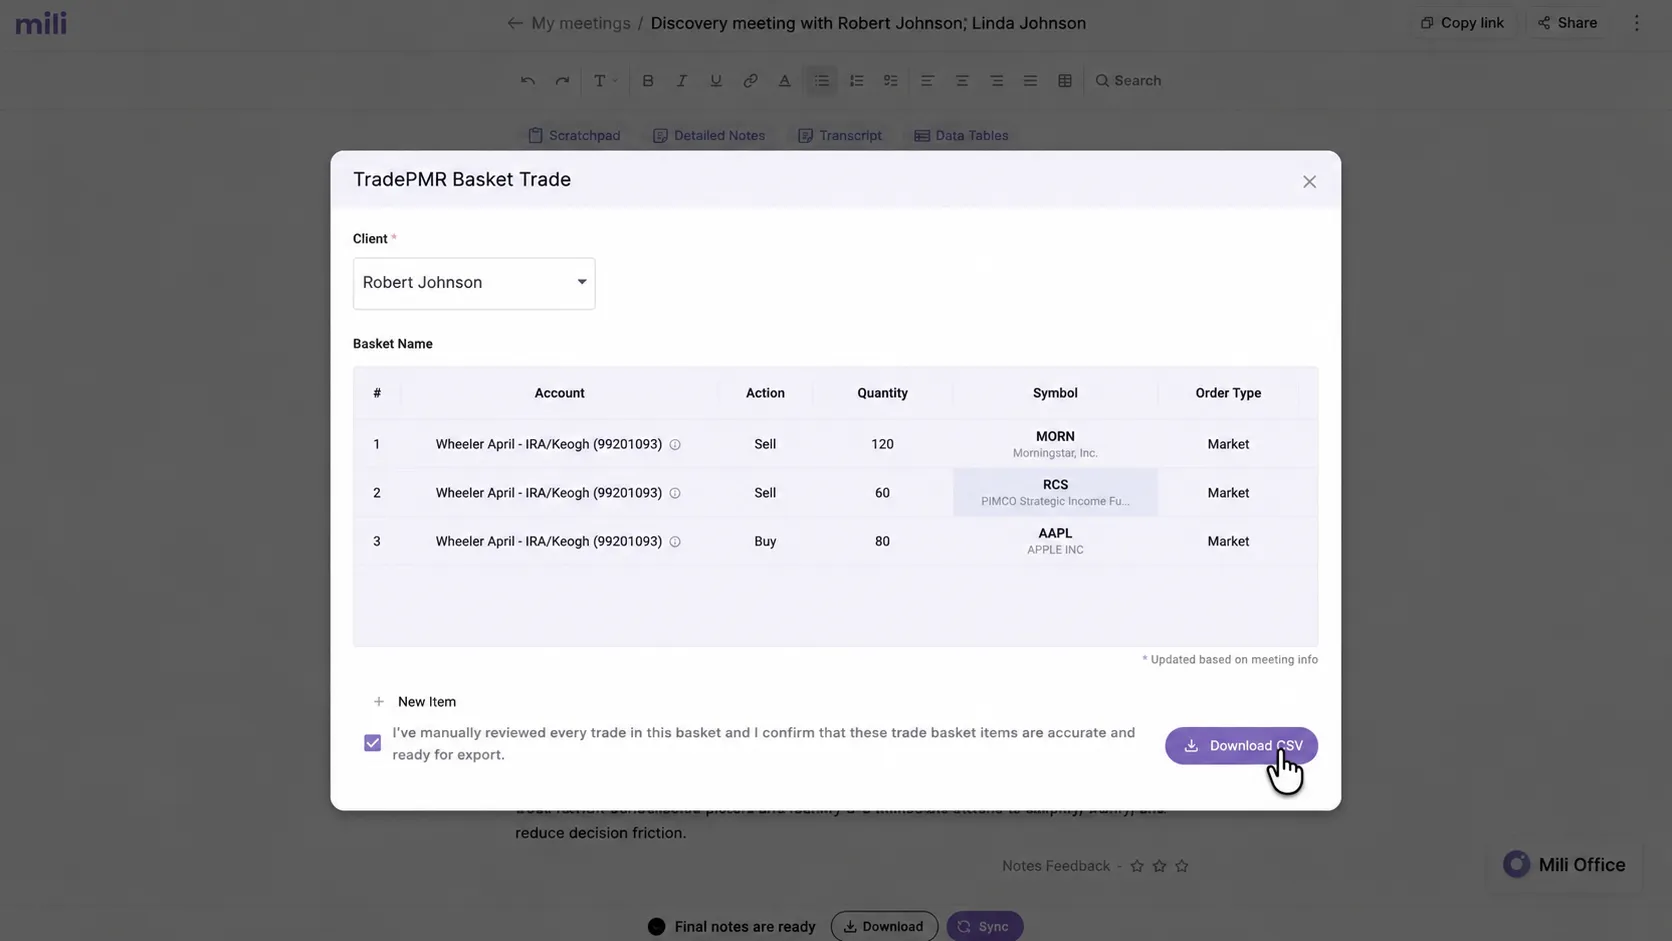Rate the notes with the third star

coord(1182,866)
